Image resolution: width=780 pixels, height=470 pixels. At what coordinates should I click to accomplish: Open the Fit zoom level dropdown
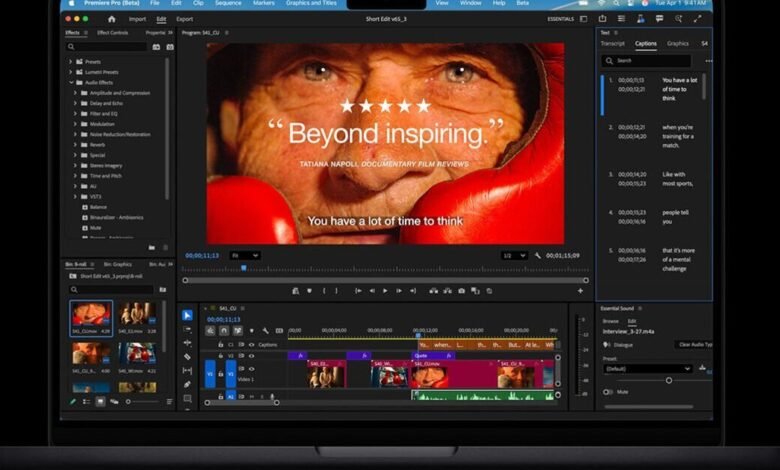245,255
